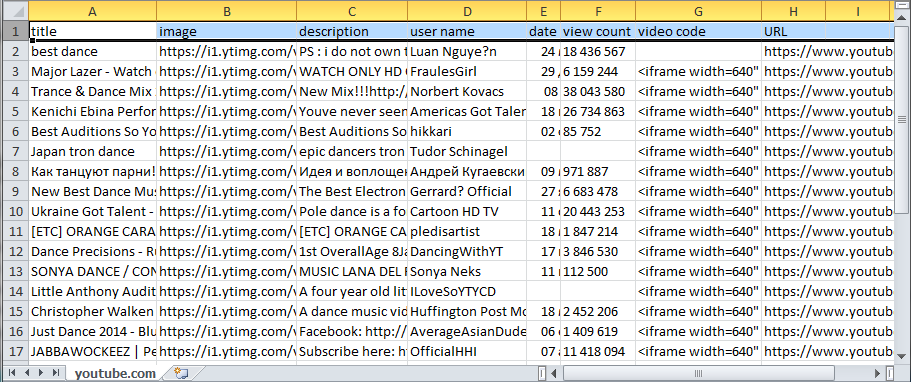
Task: Select the 'title' header cell
Action: click(x=92, y=31)
